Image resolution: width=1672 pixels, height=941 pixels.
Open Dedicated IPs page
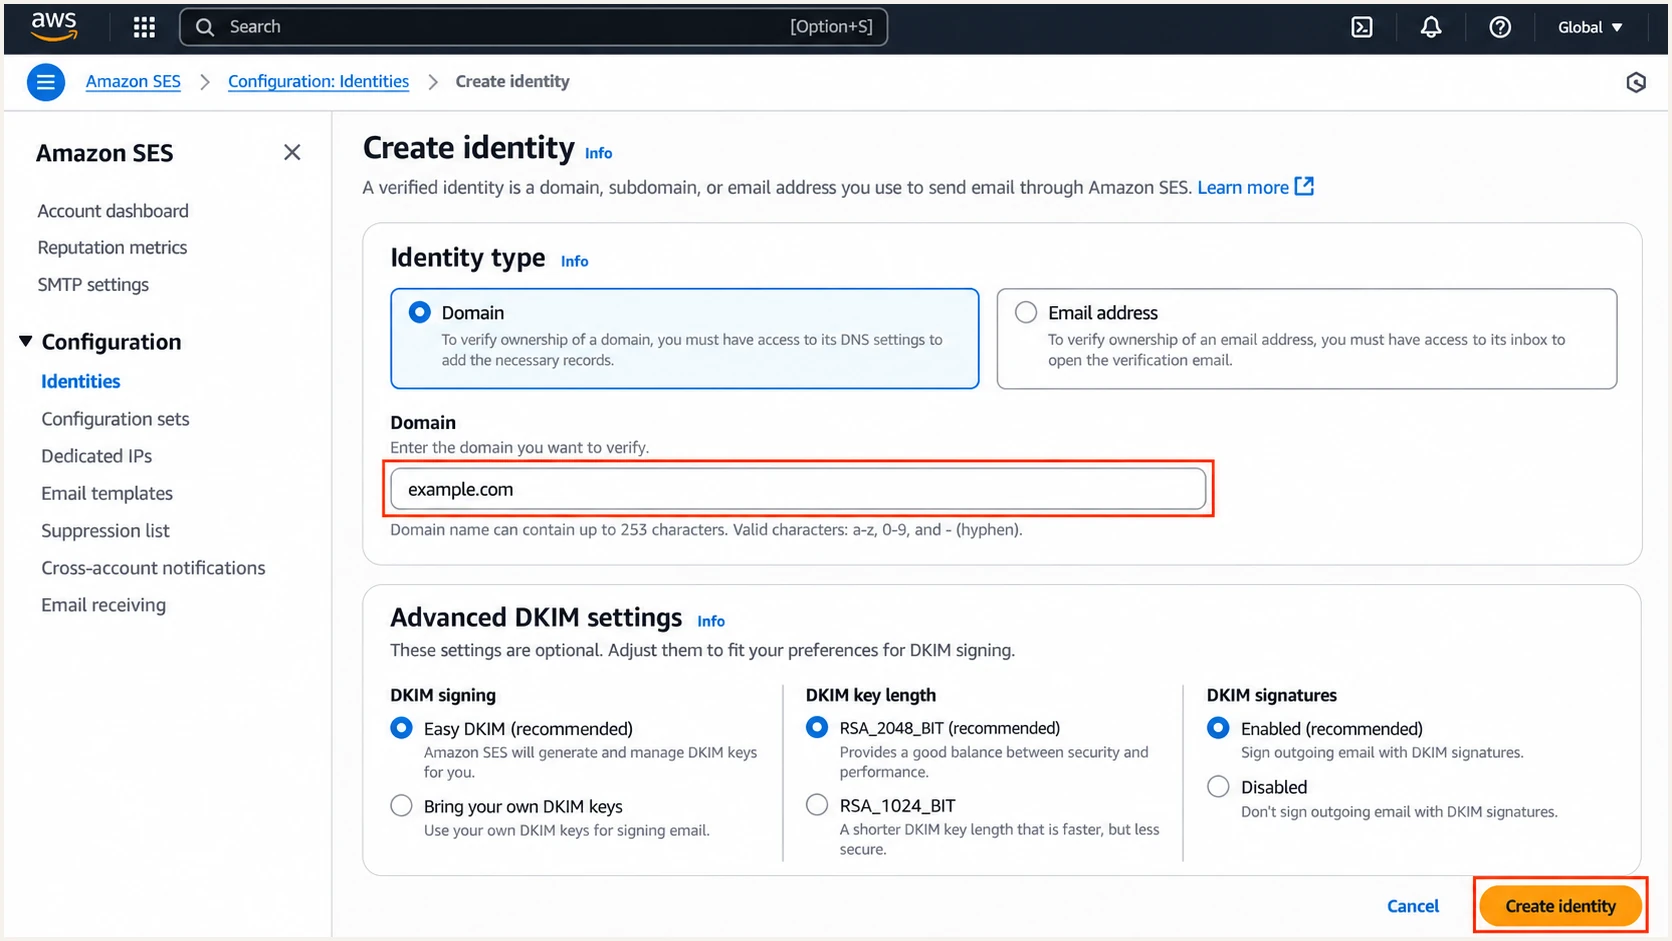pyautogui.click(x=96, y=456)
